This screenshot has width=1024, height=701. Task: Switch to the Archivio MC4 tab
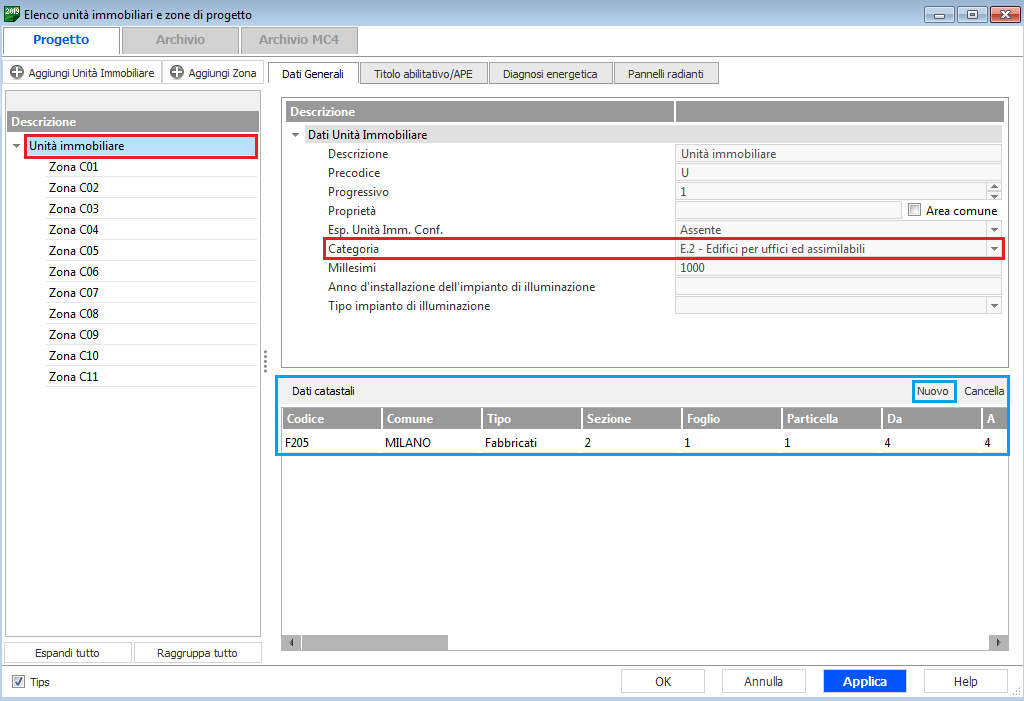(x=298, y=40)
